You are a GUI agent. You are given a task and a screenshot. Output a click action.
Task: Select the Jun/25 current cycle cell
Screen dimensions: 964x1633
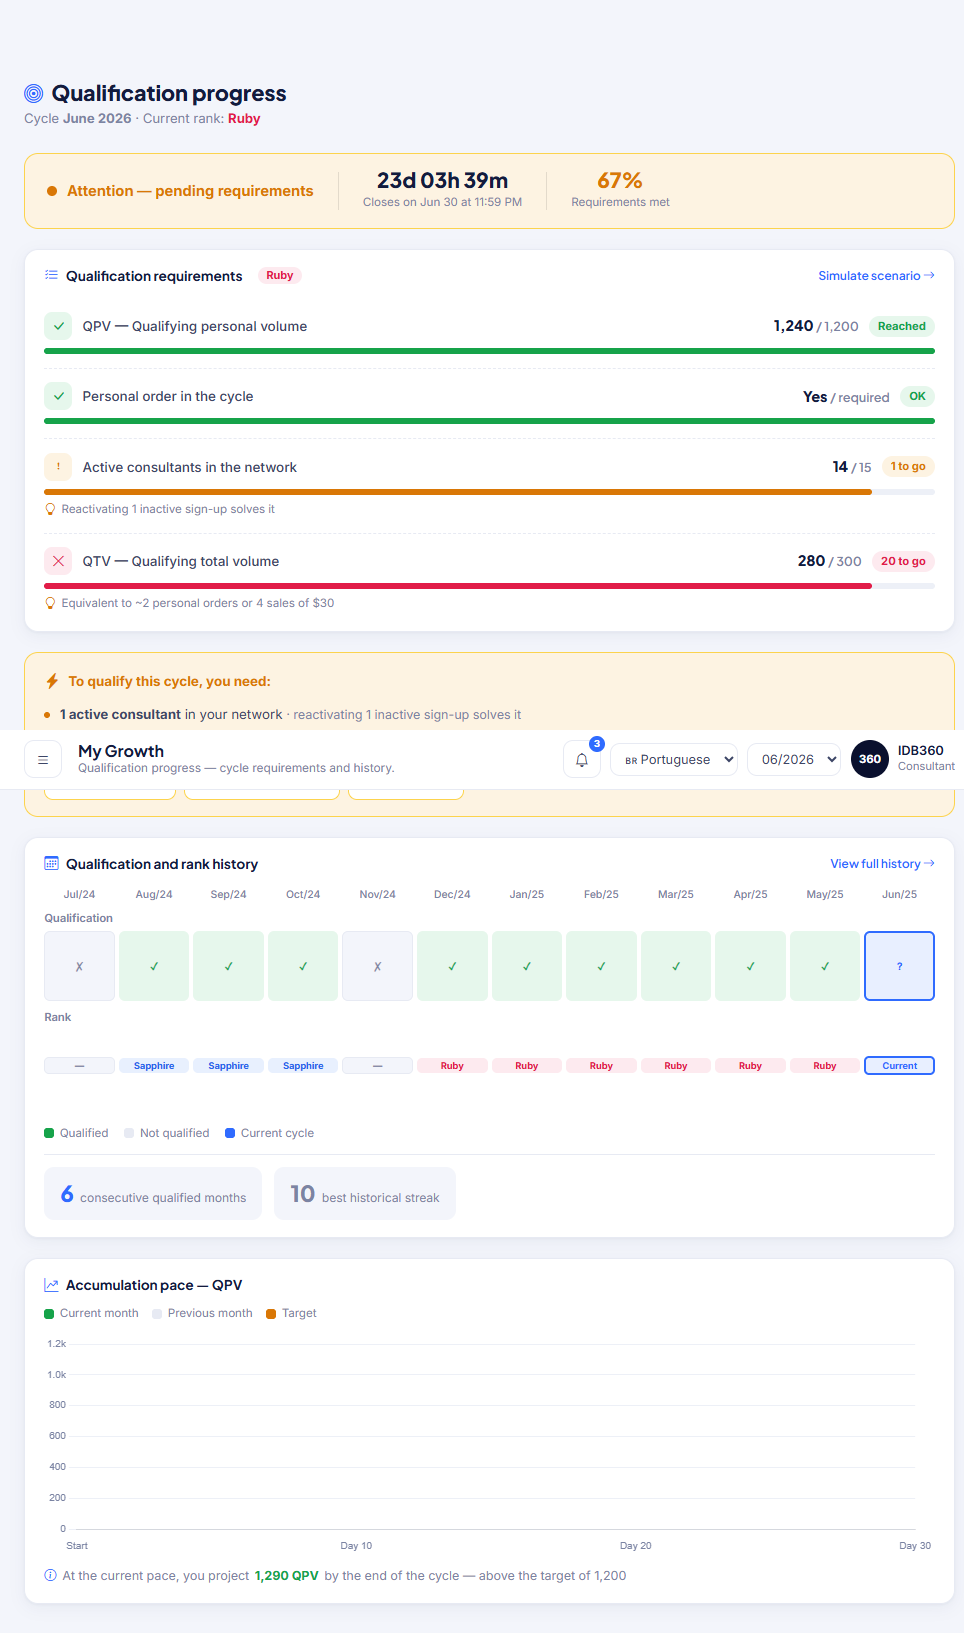(899, 966)
